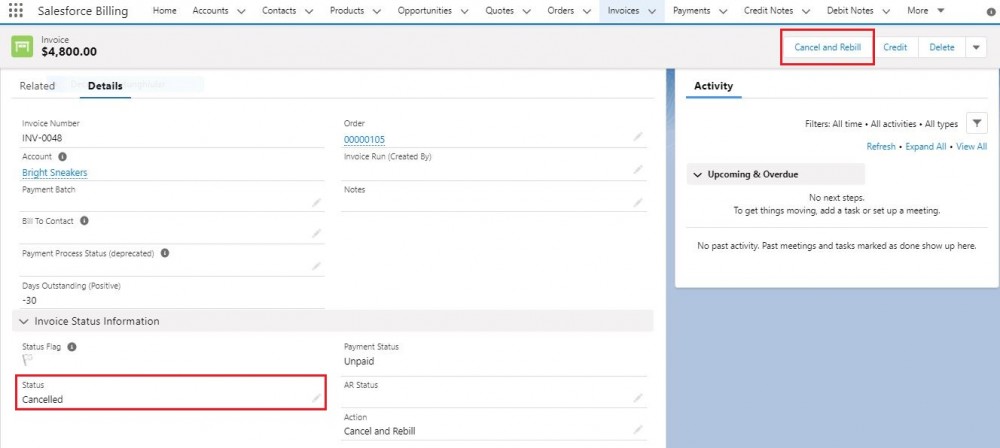Go to the Home tab

click(x=165, y=11)
